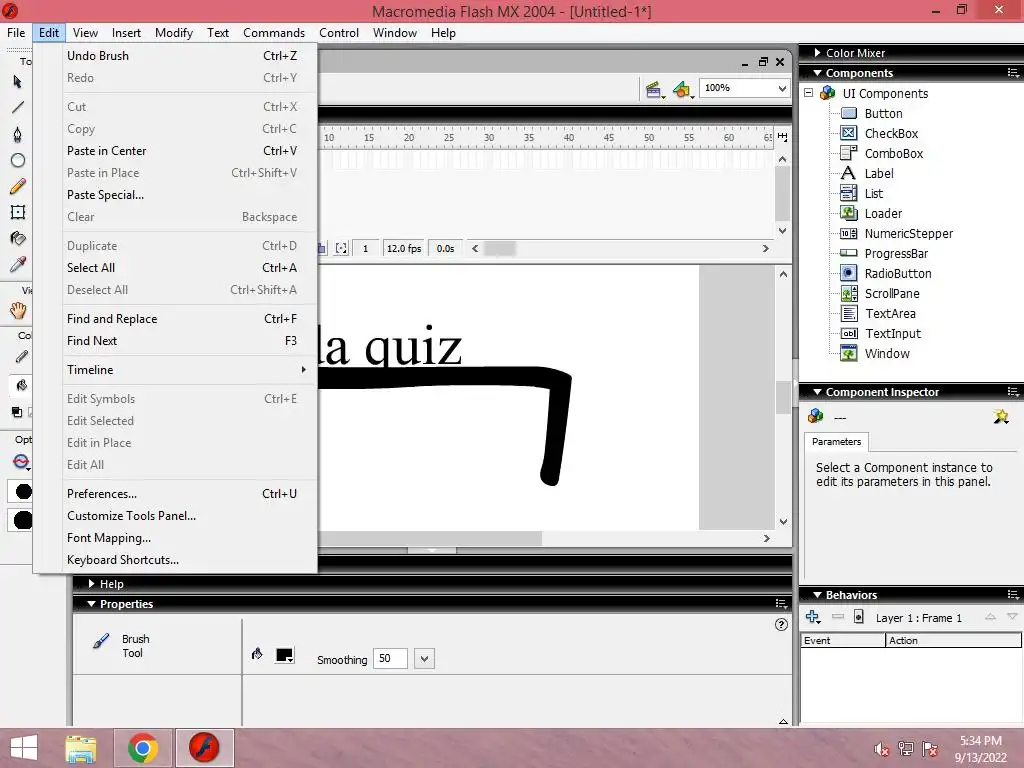This screenshot has height=768, width=1024.
Task: Open File Explorer from taskbar
Action: [x=81, y=748]
